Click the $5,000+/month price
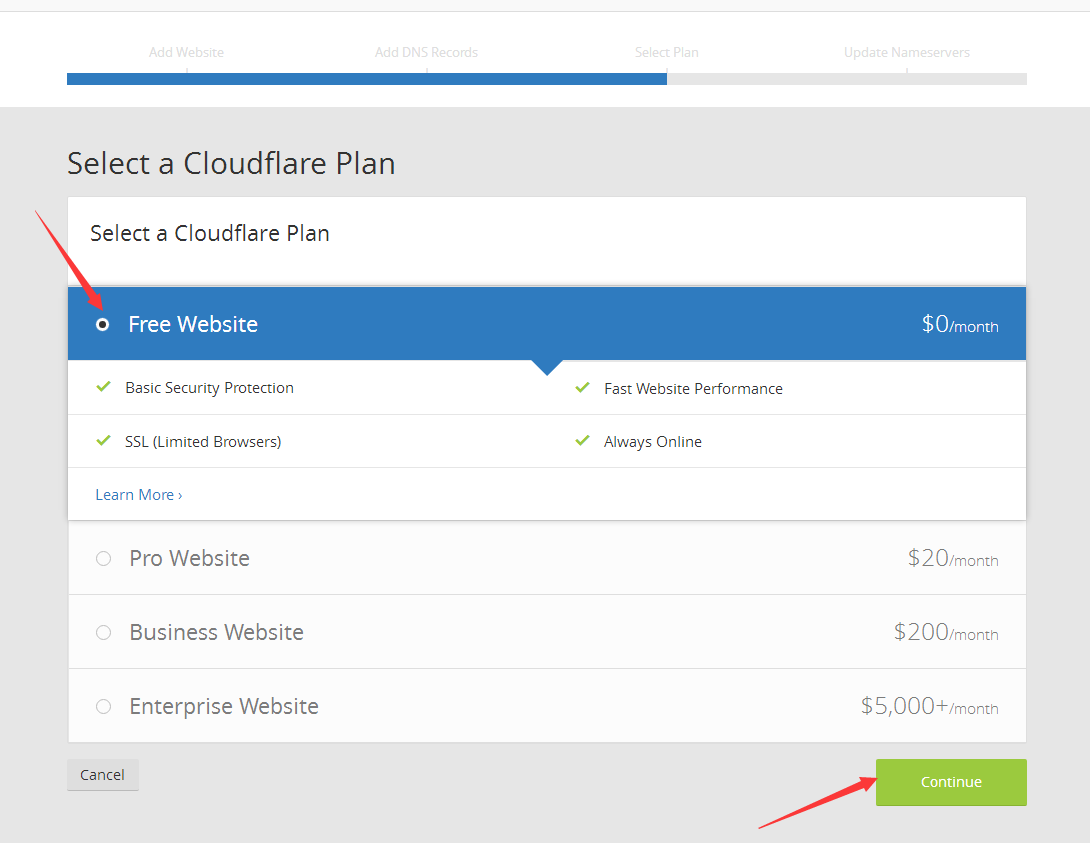Screen dimensions: 1090x843 (929, 706)
